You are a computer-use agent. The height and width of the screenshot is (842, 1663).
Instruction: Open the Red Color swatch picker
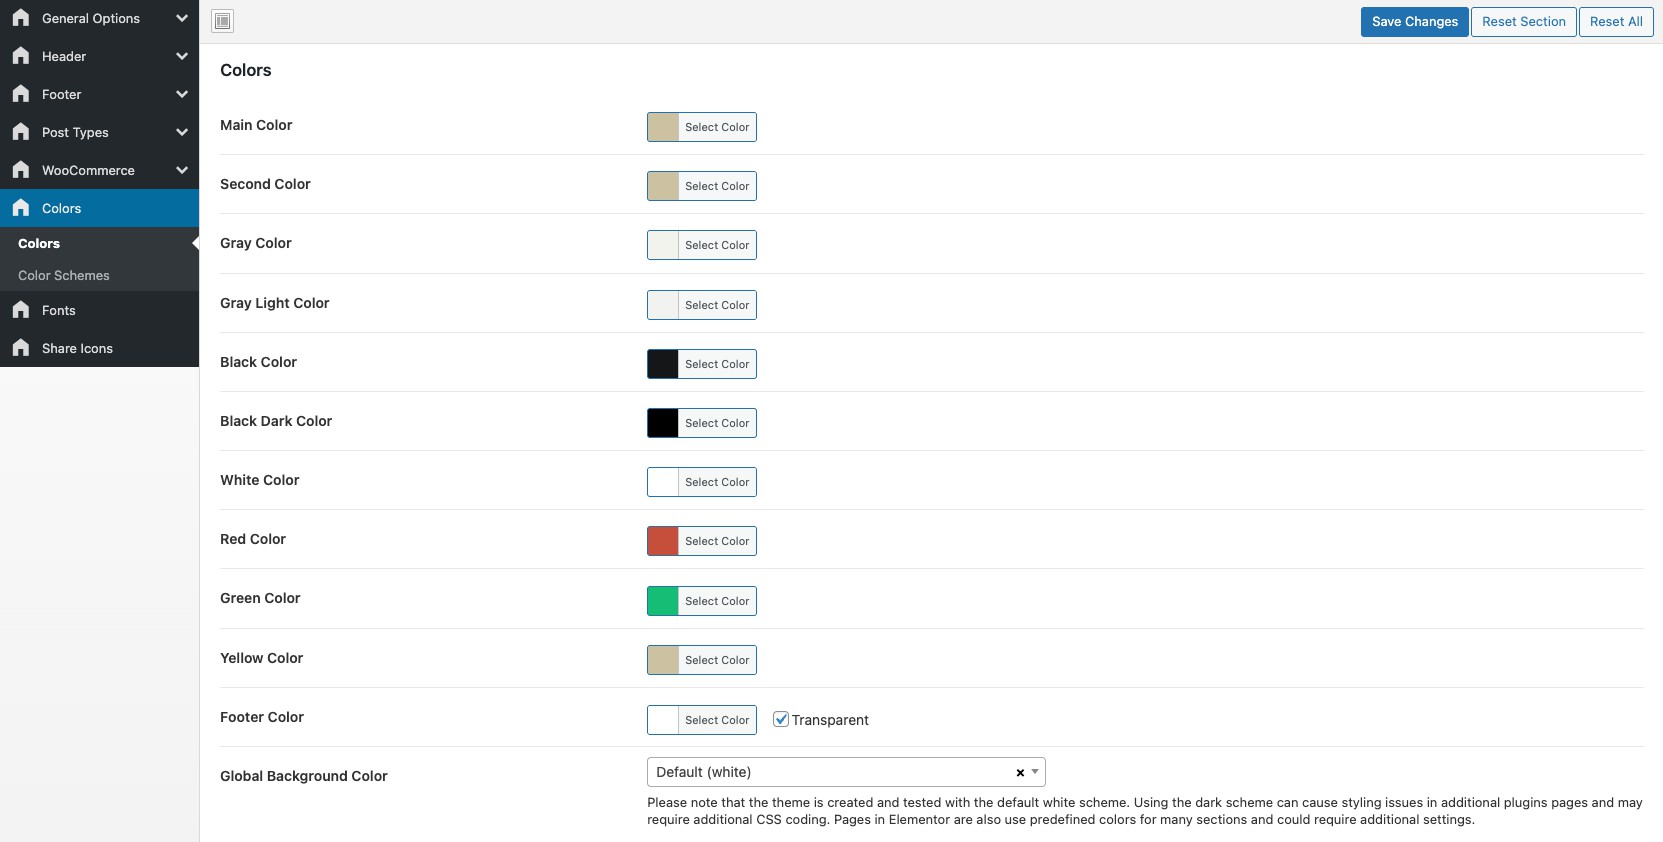pyautogui.click(x=663, y=541)
